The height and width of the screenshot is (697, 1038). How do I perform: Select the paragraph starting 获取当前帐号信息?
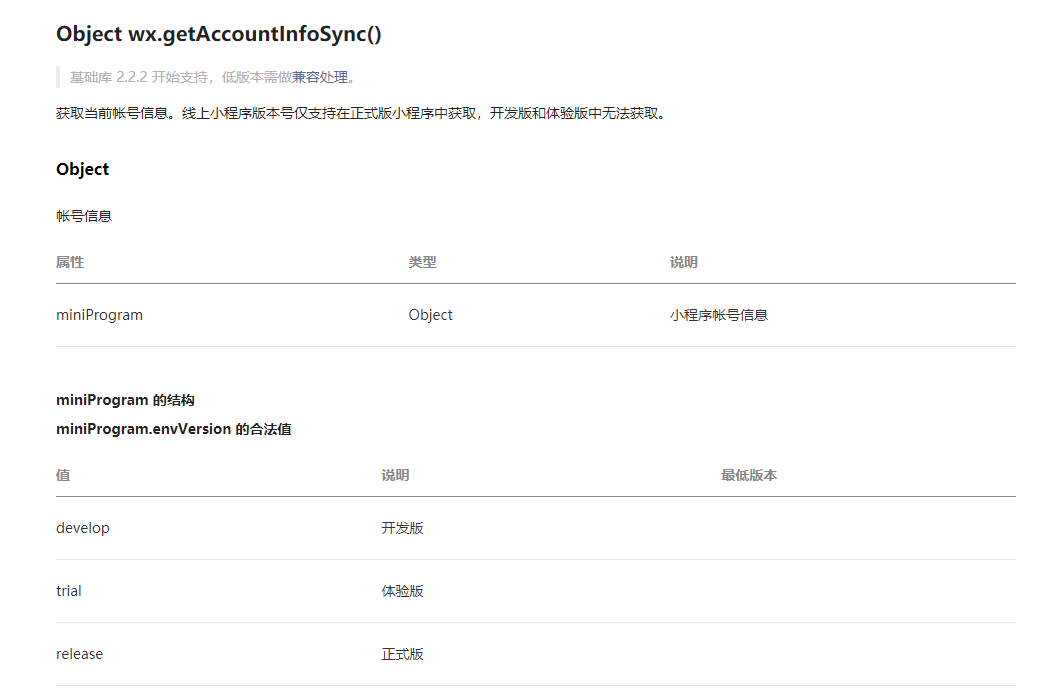(361, 114)
